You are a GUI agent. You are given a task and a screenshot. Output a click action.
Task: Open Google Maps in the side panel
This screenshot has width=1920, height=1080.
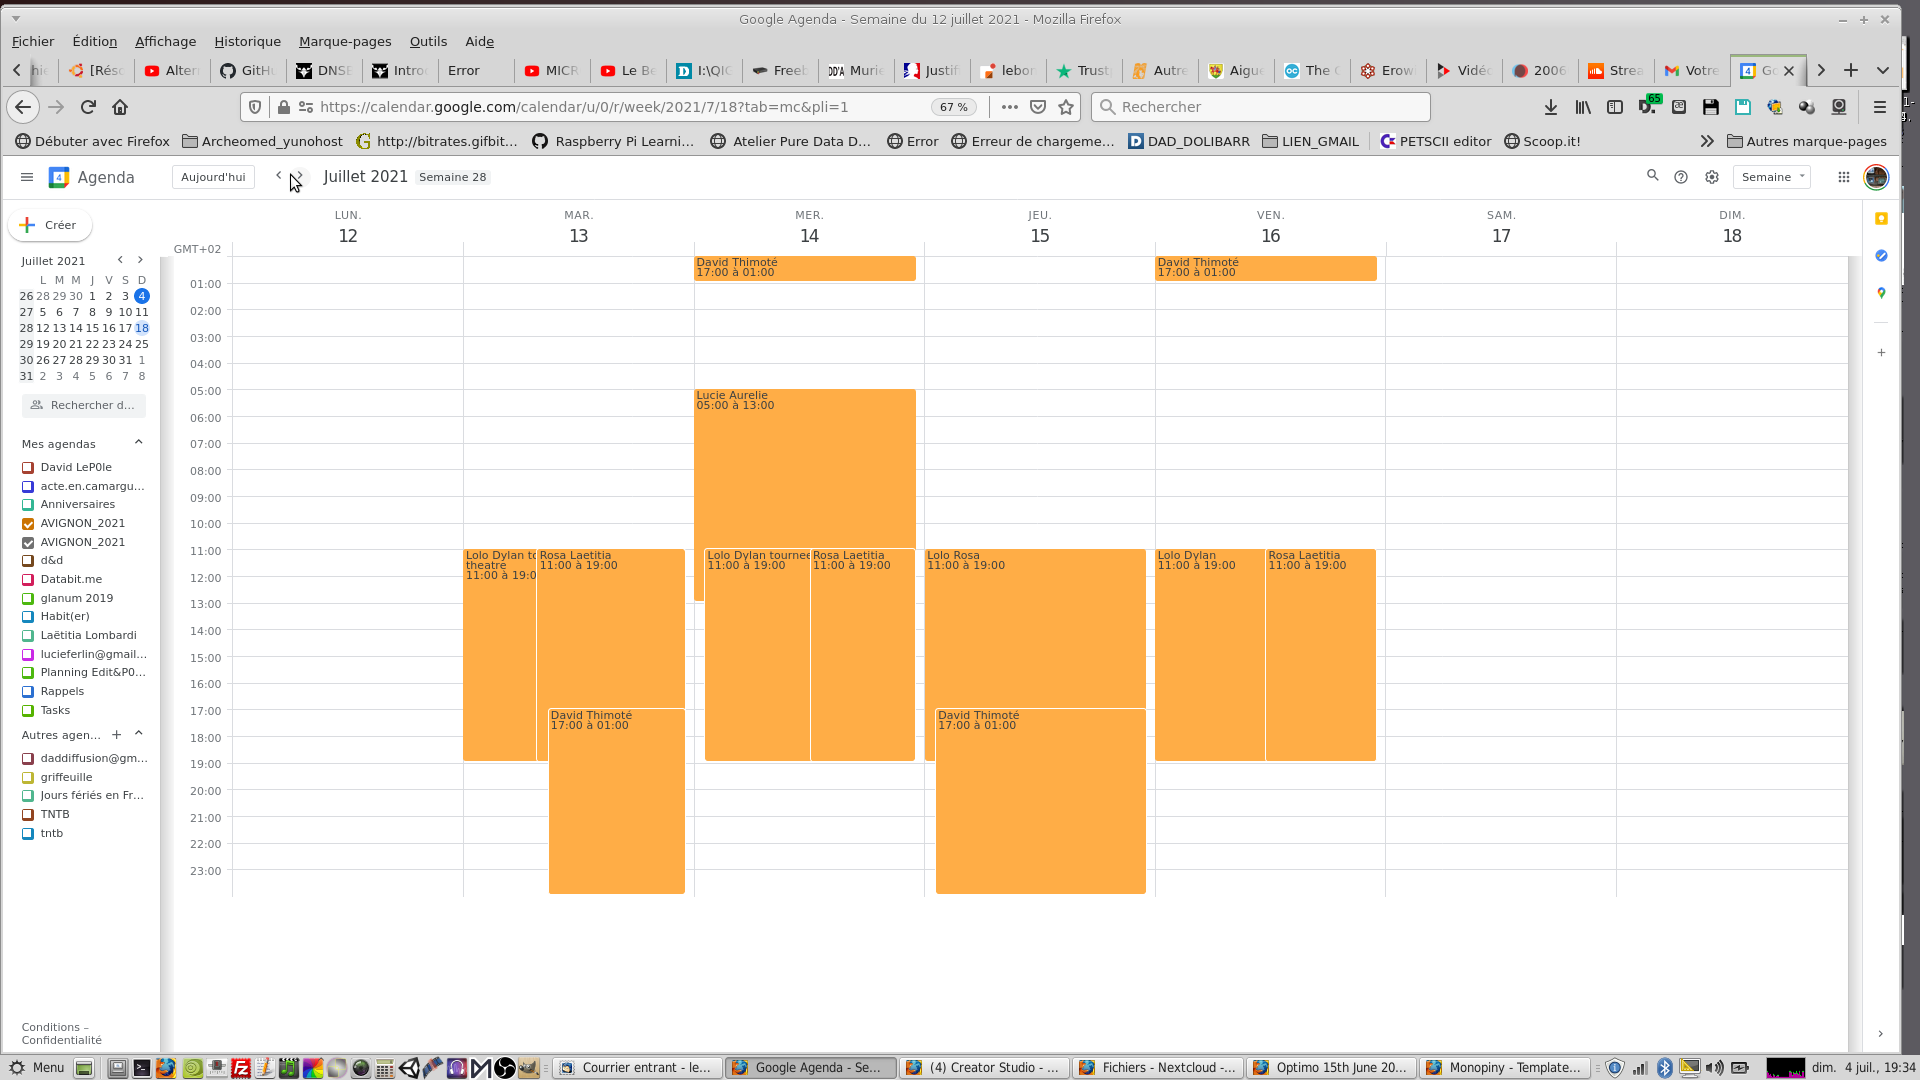pos(1881,293)
